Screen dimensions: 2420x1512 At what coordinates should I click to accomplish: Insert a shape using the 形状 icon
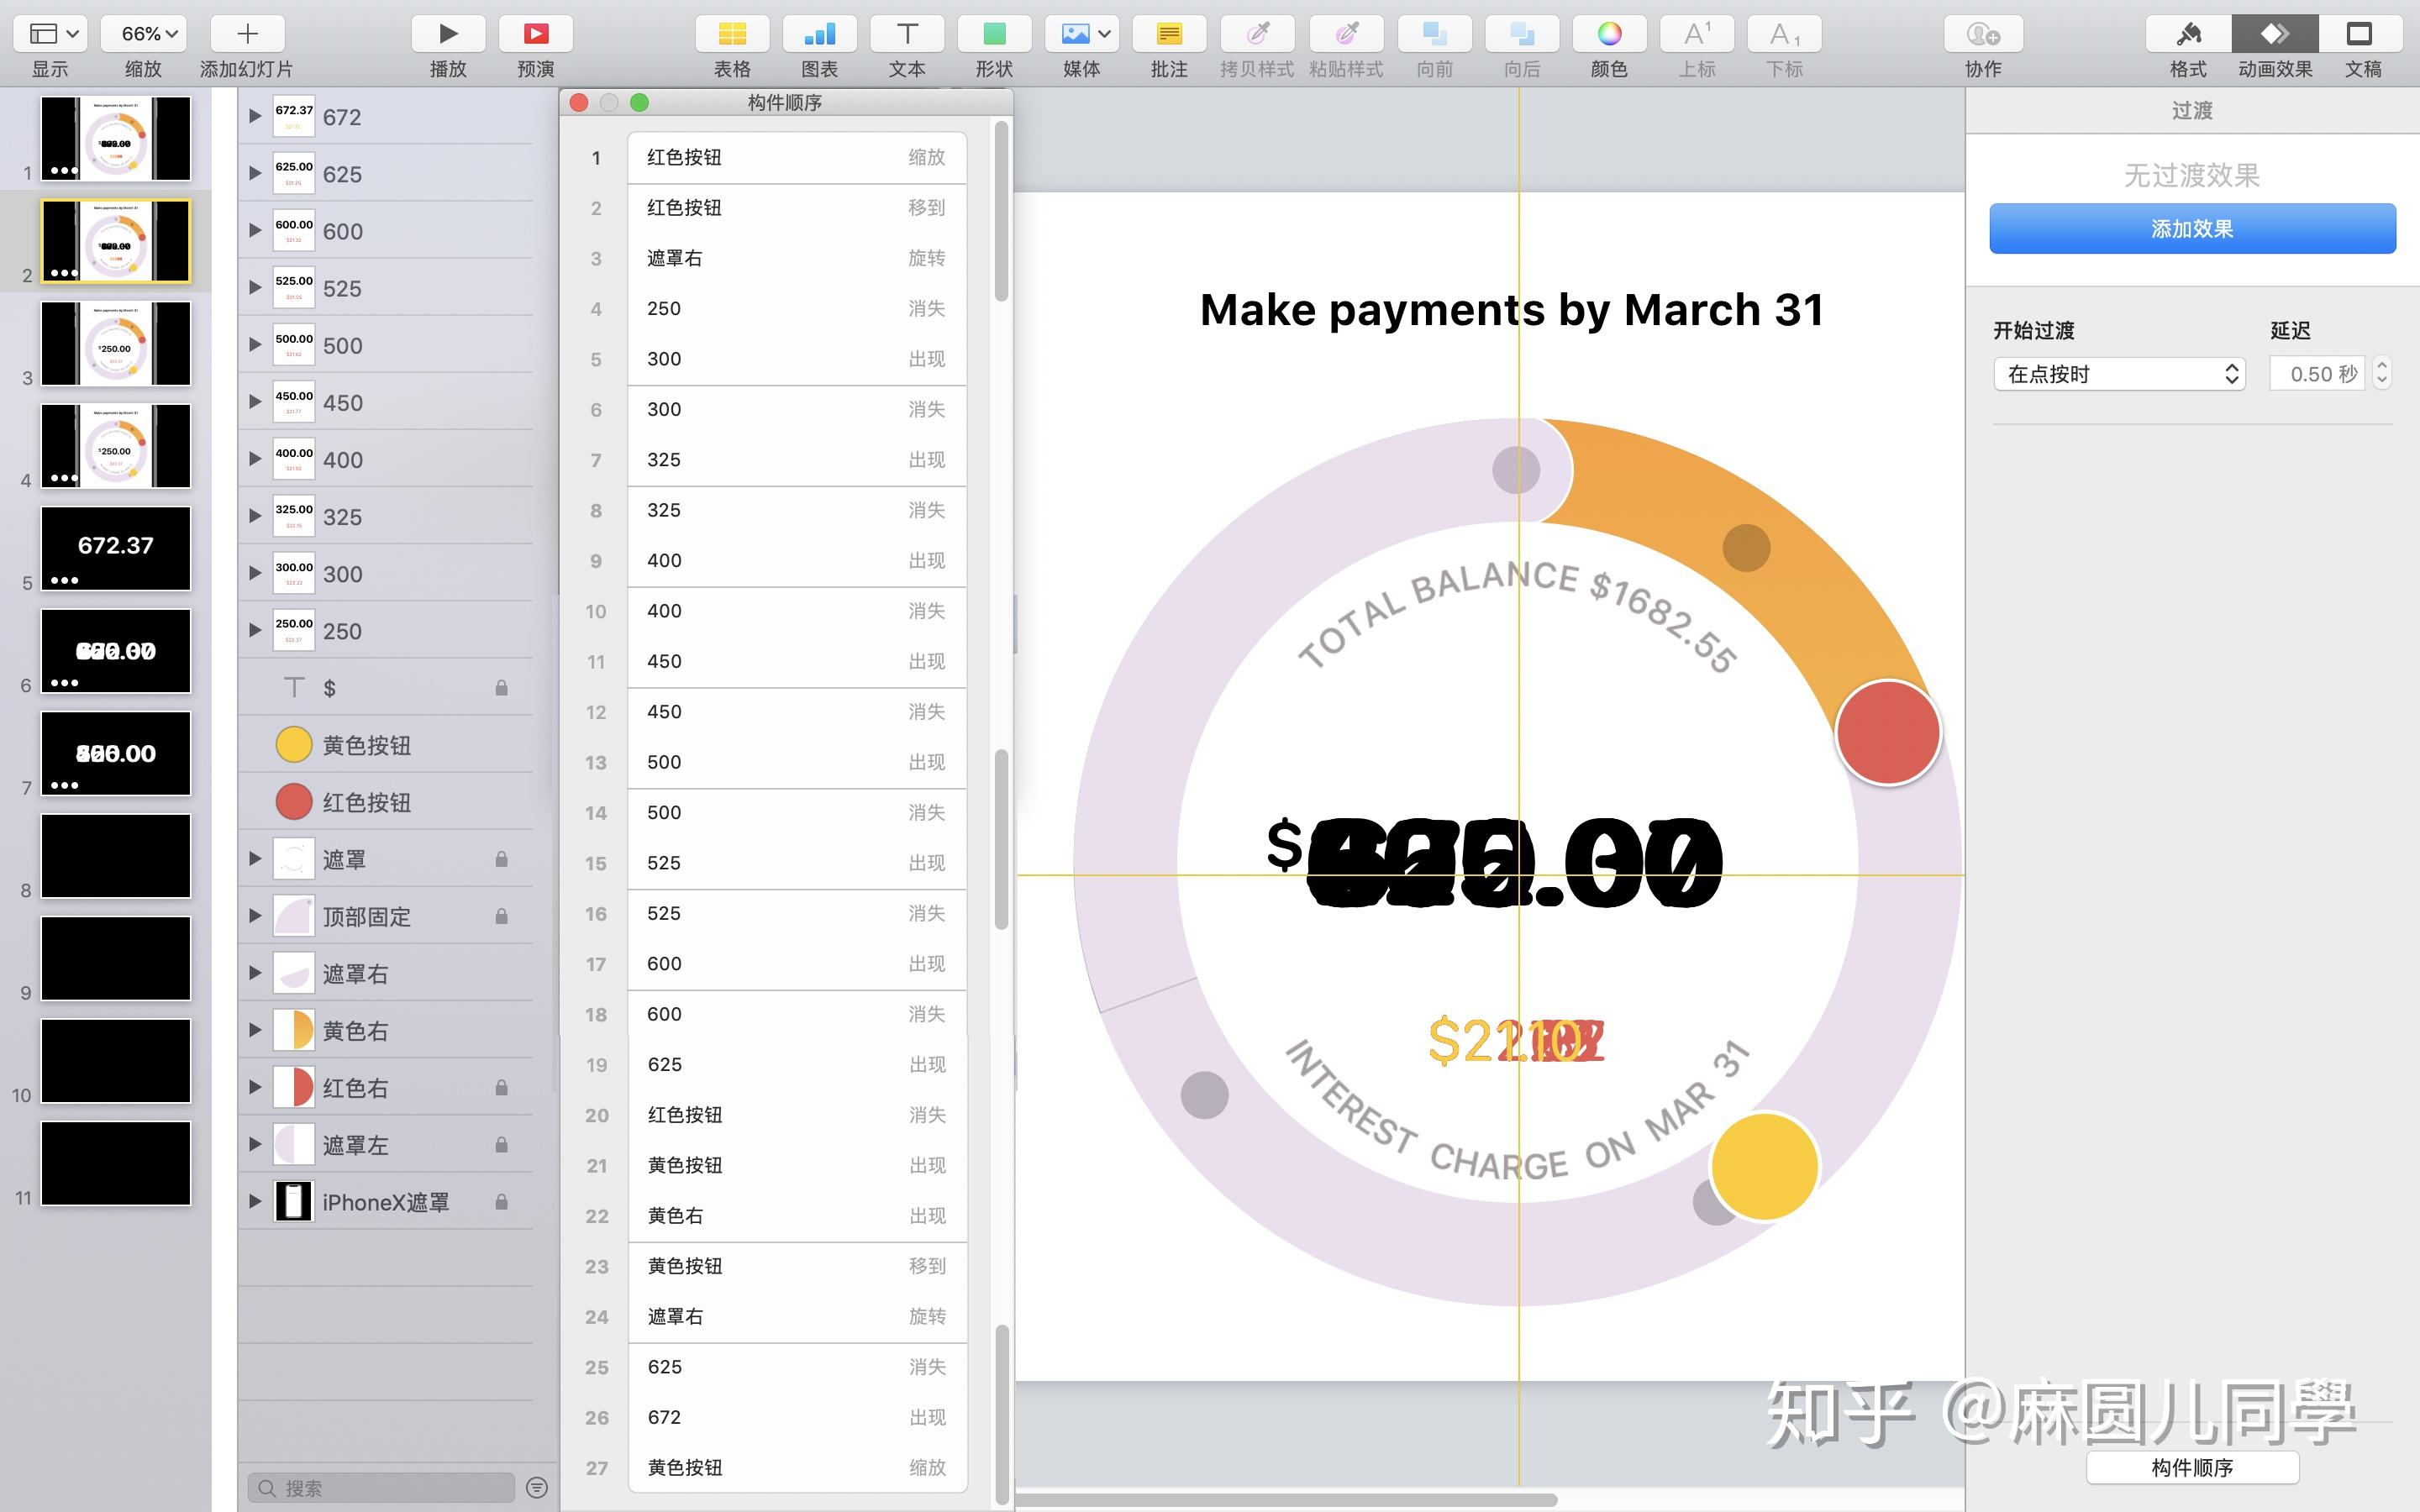[994, 33]
